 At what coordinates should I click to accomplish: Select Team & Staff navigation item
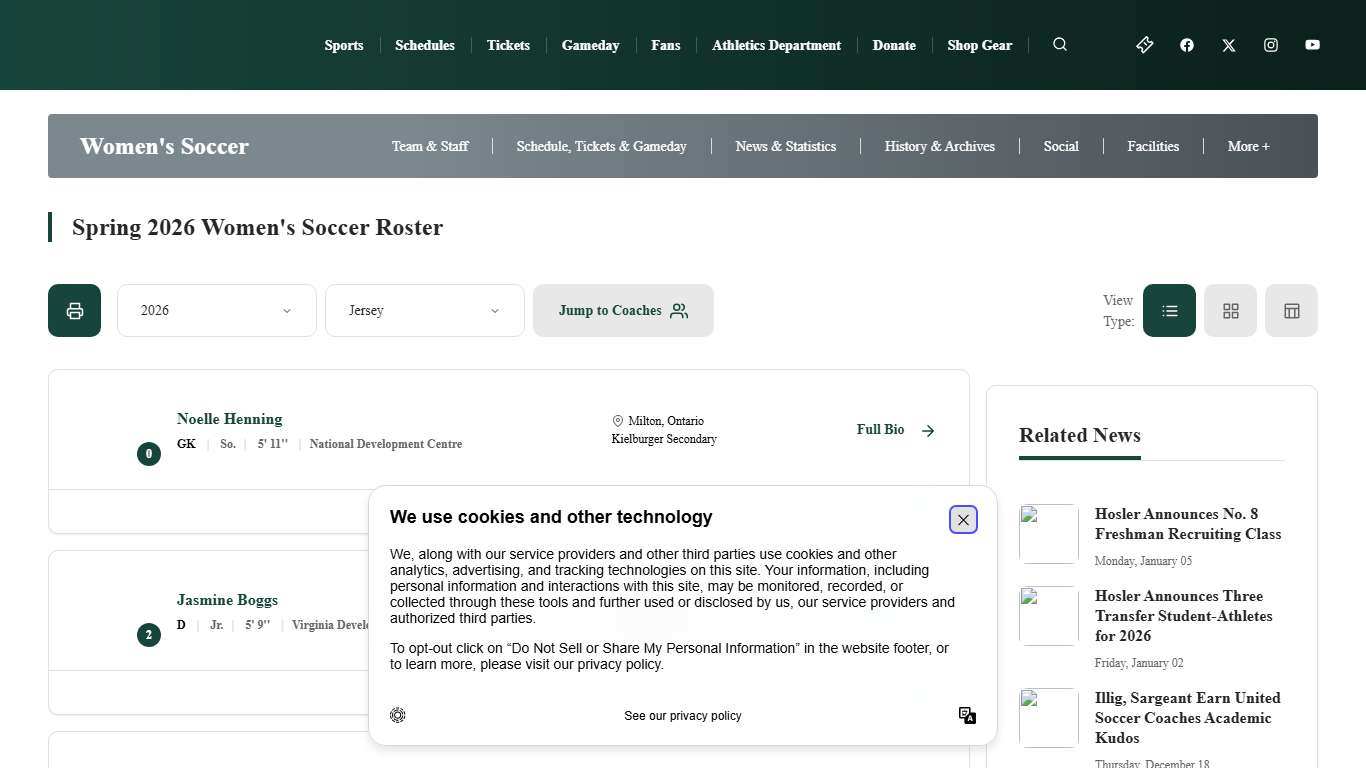[430, 146]
